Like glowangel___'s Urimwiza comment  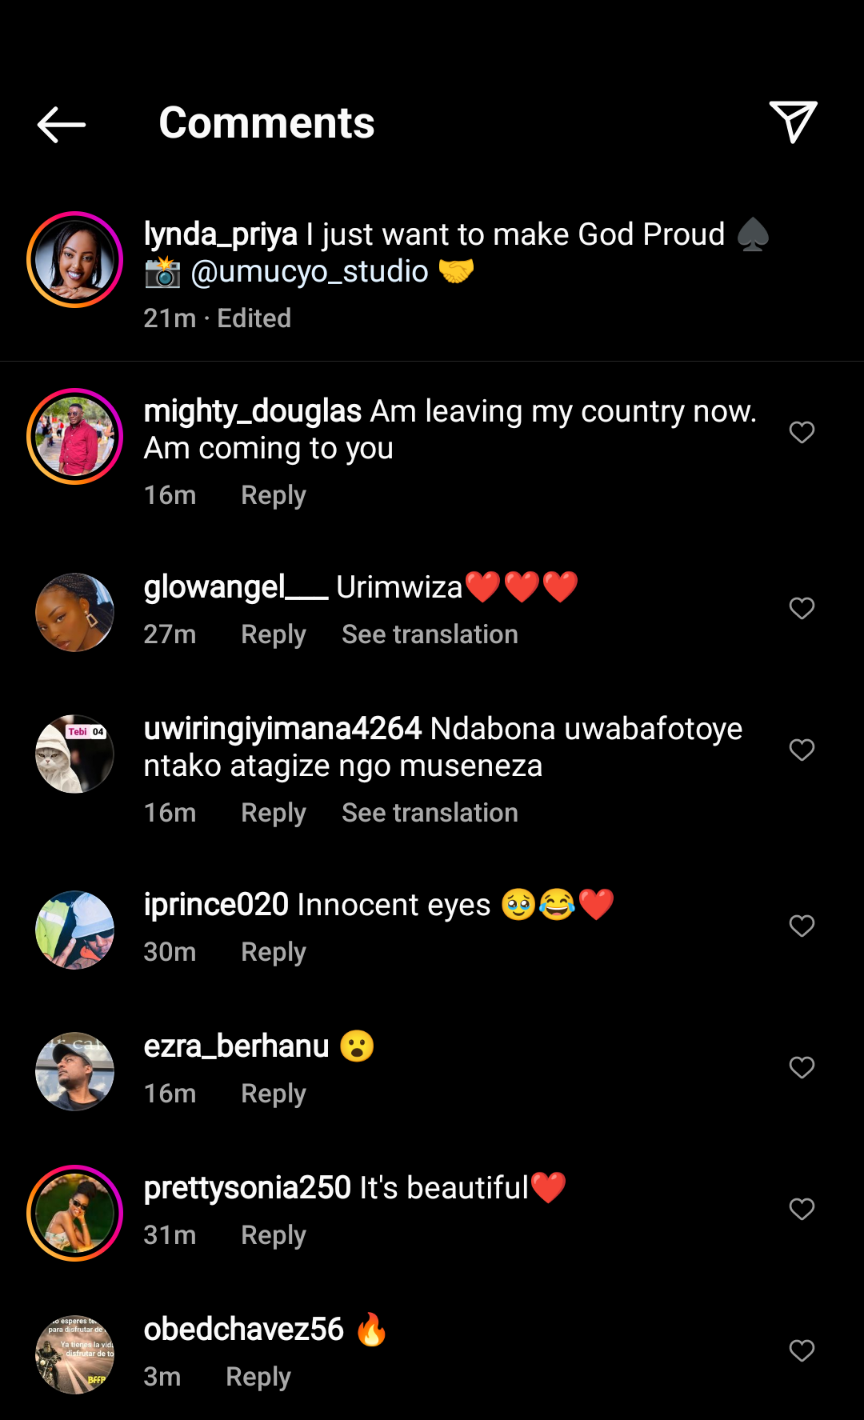click(x=802, y=608)
